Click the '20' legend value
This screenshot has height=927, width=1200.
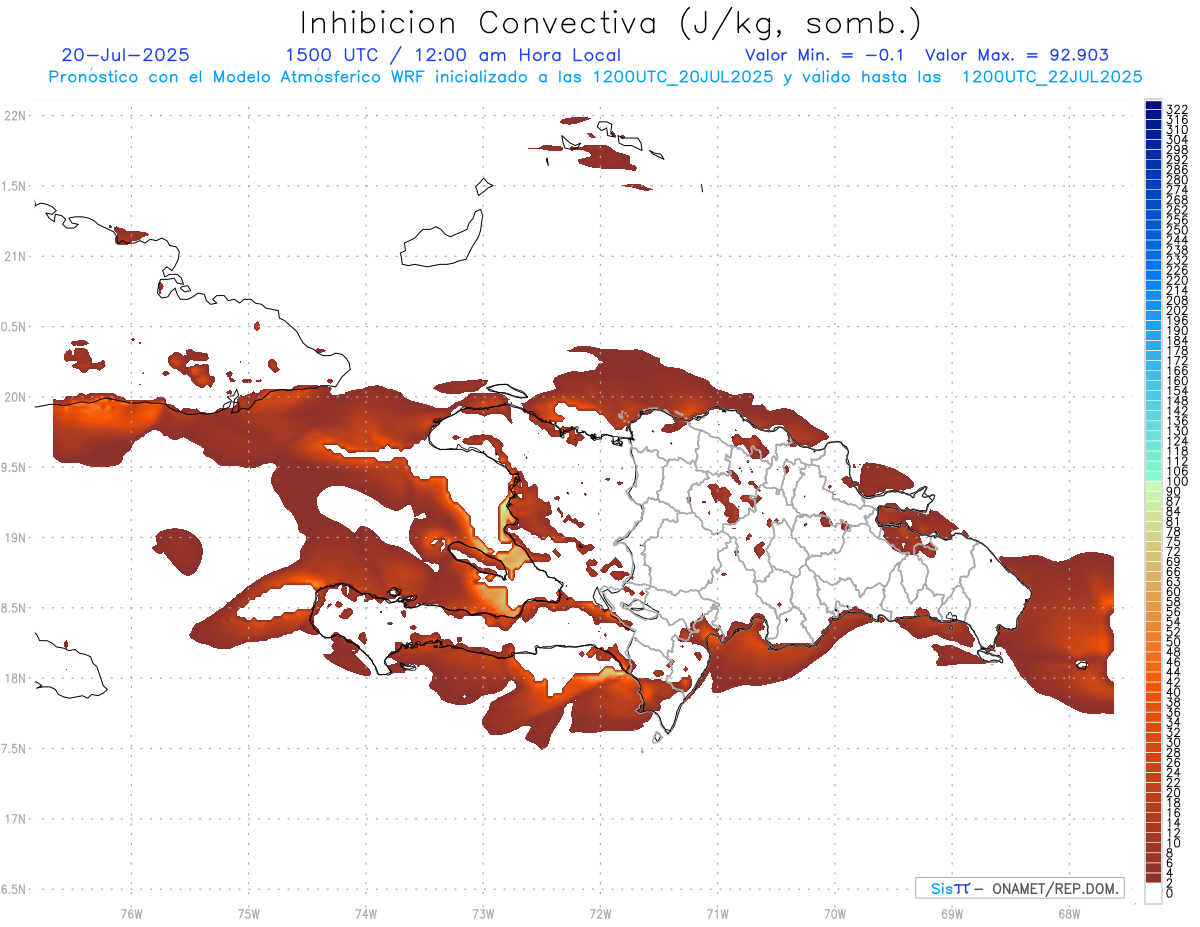(1174, 792)
